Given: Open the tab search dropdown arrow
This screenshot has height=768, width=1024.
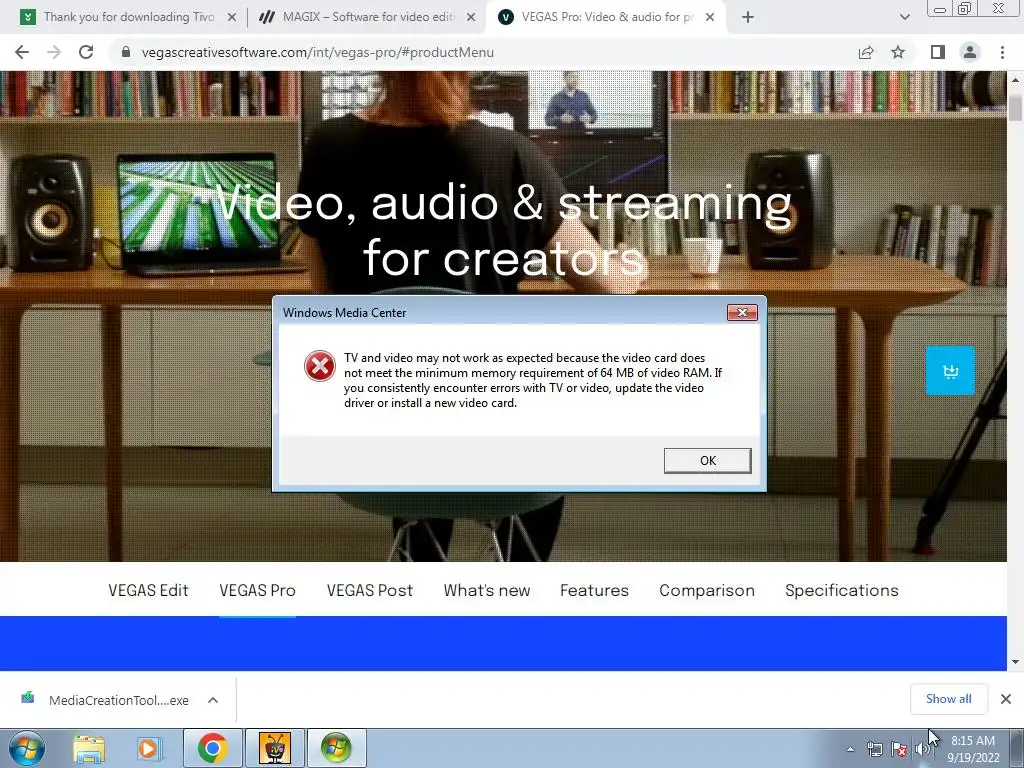Looking at the screenshot, I should pyautogui.click(x=904, y=18).
